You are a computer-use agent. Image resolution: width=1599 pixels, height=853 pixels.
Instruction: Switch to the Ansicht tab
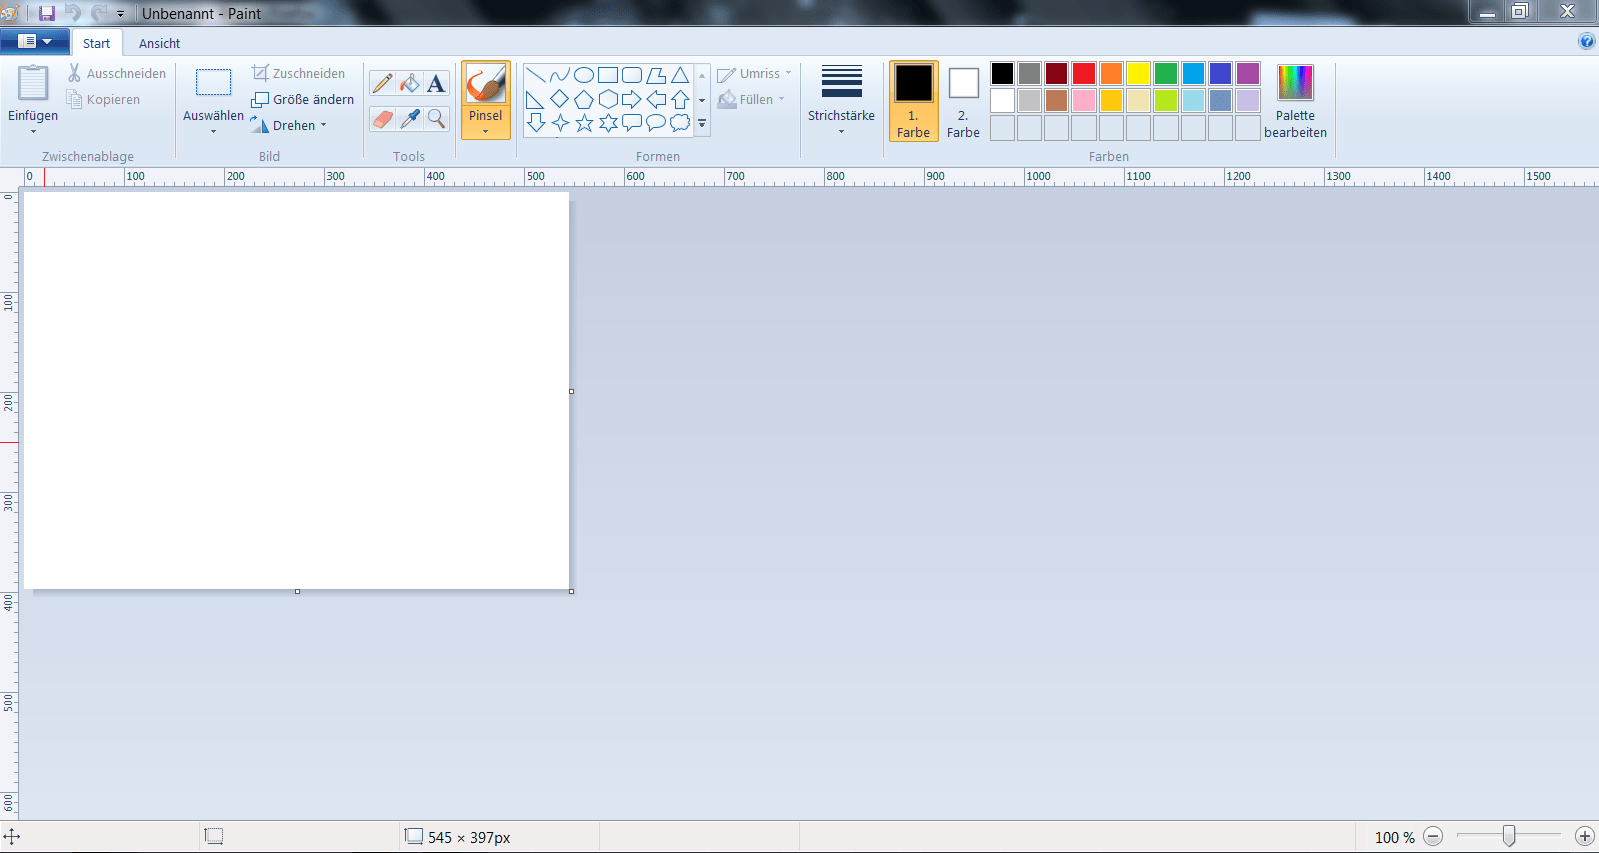(159, 43)
